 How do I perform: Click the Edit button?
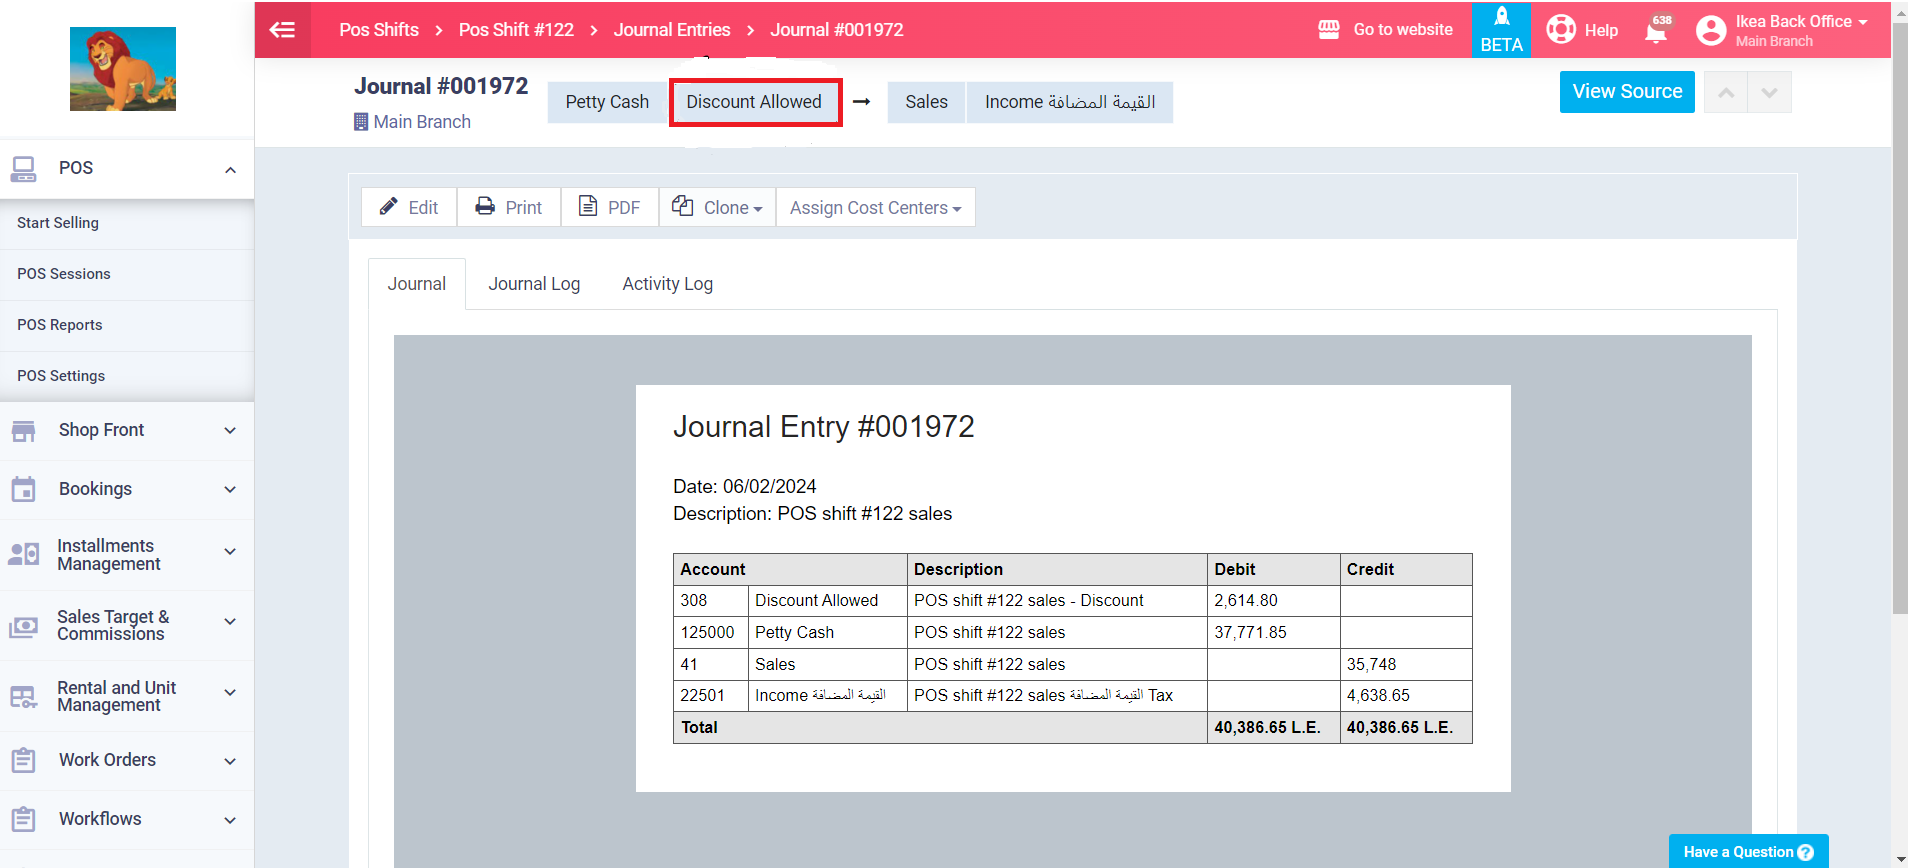(409, 207)
